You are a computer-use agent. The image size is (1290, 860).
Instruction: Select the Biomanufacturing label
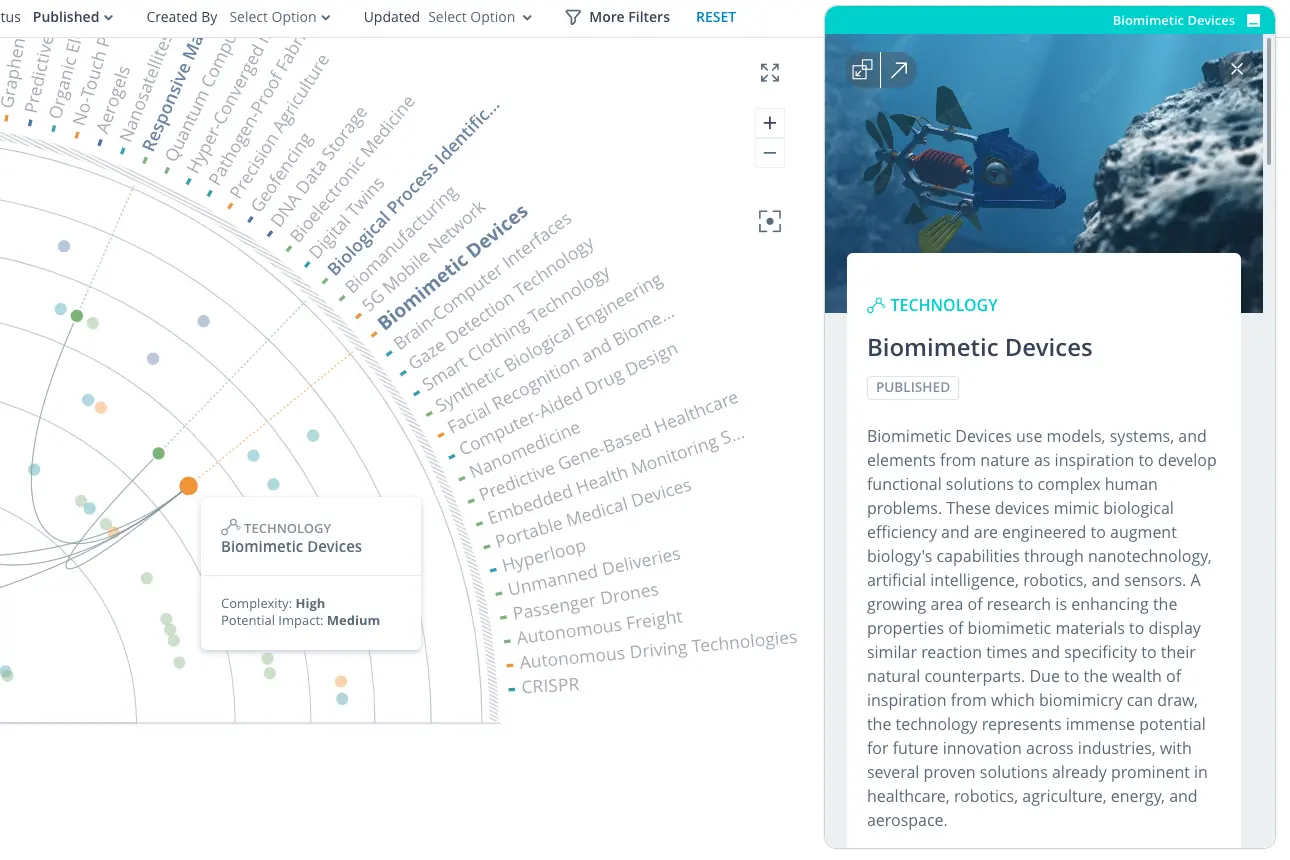point(401,241)
